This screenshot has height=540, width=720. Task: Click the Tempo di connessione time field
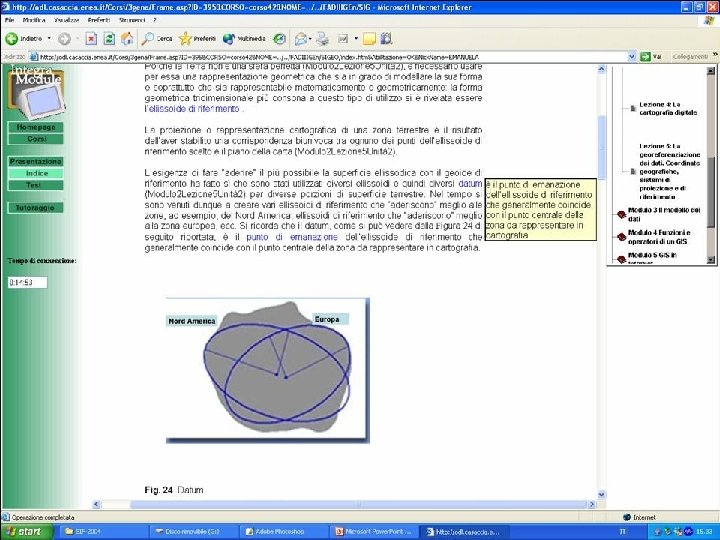click(28, 282)
